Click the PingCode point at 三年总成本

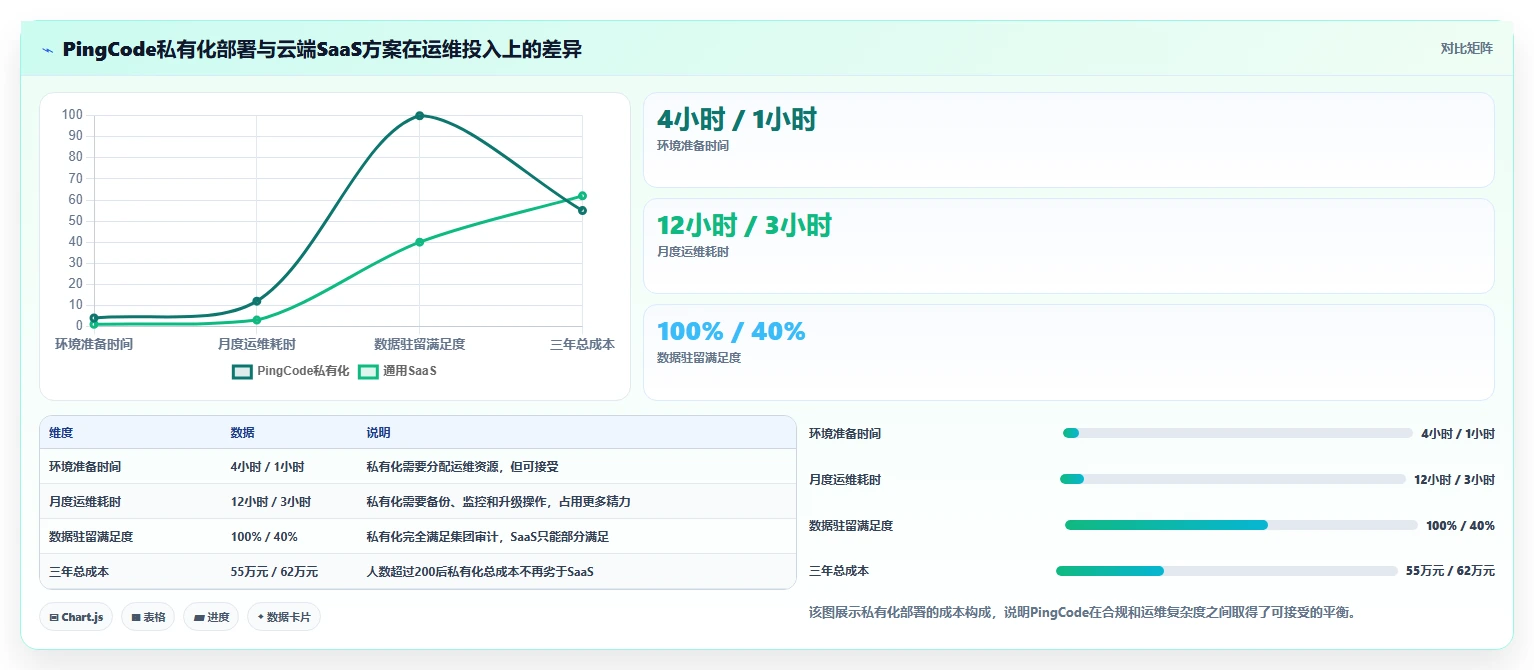582,210
